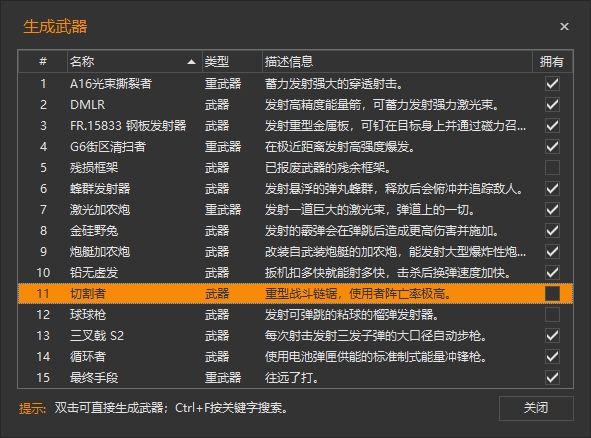The image size is (591, 438).
Task: Check the owned box for 残损框架
Action: 552,168
